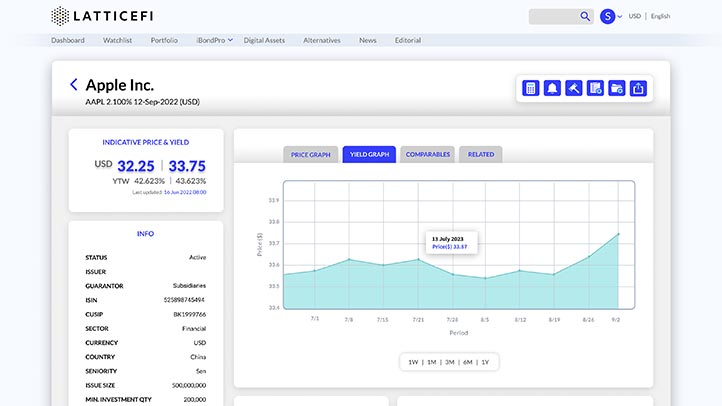Screen dimensions: 722x406
Task: Open the Related tab
Action: coord(481,155)
